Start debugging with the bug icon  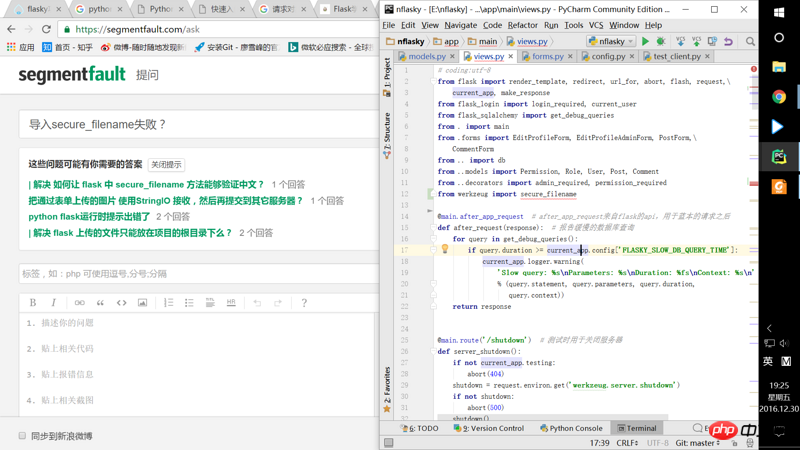tap(661, 42)
